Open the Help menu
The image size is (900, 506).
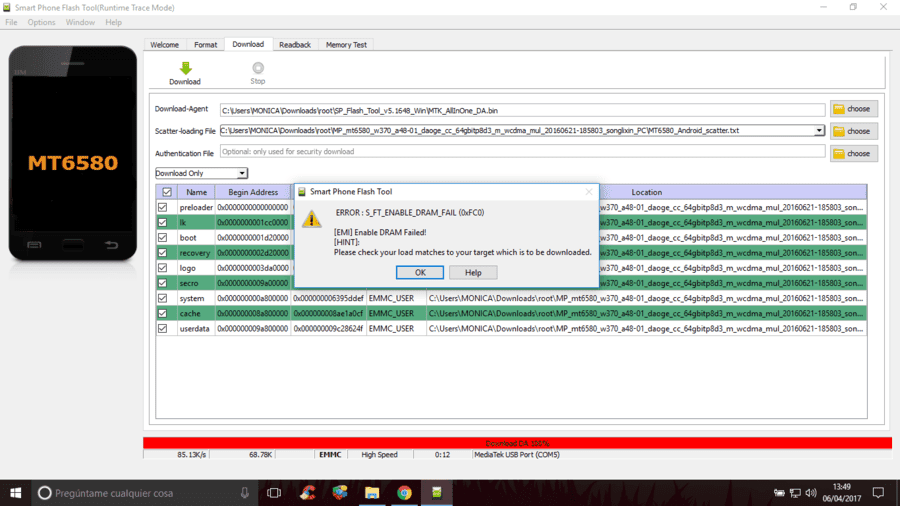click(x=113, y=22)
